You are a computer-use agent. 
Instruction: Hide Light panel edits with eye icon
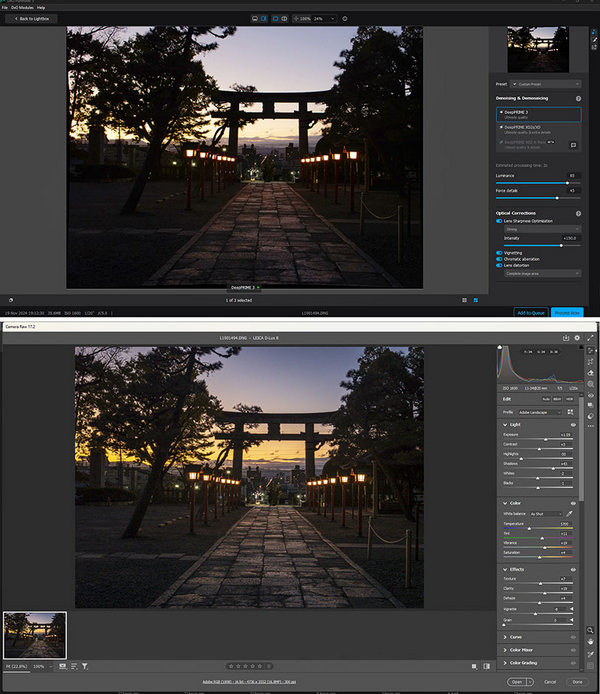click(573, 425)
